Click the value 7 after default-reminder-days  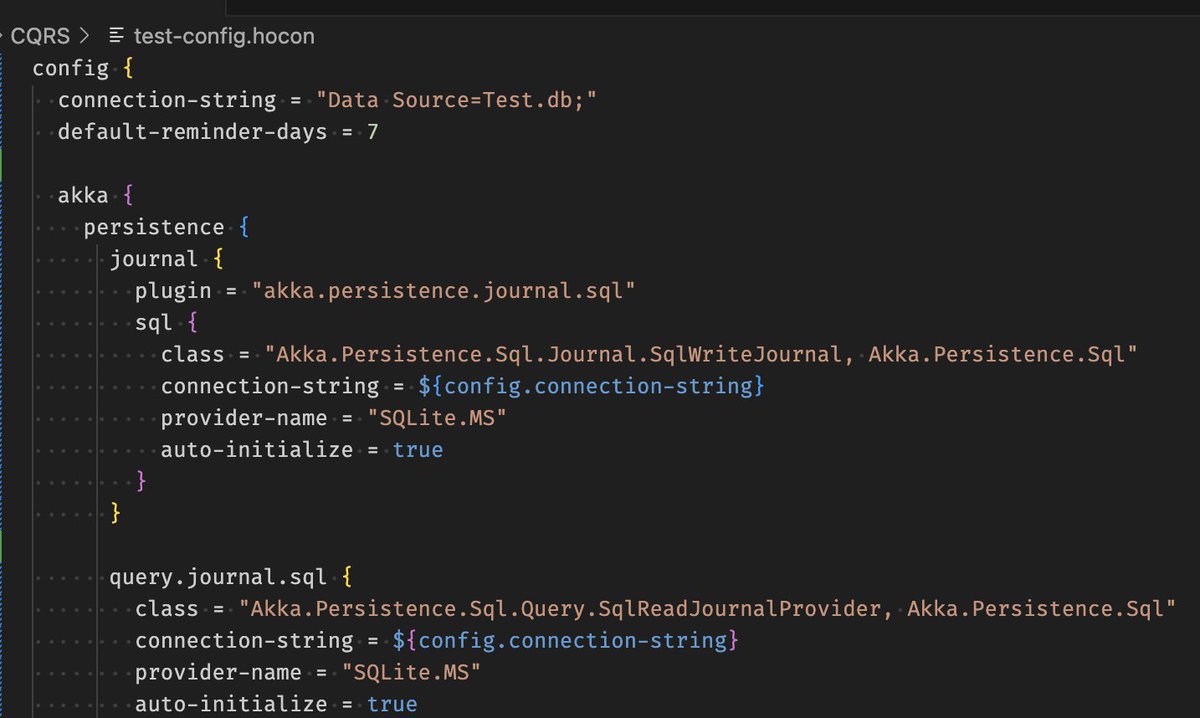[x=373, y=132]
